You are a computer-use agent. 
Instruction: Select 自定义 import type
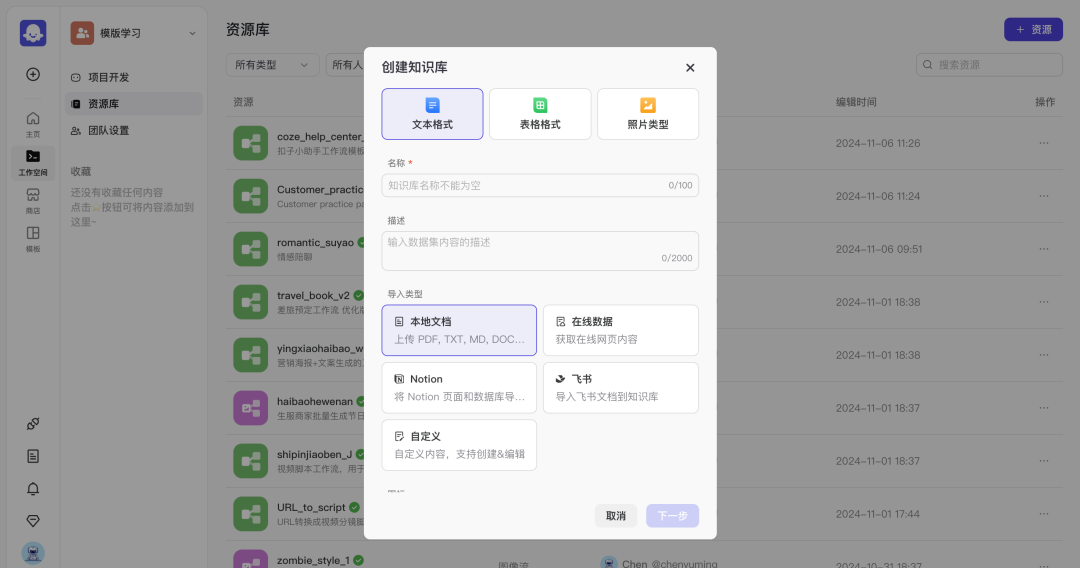pos(459,445)
